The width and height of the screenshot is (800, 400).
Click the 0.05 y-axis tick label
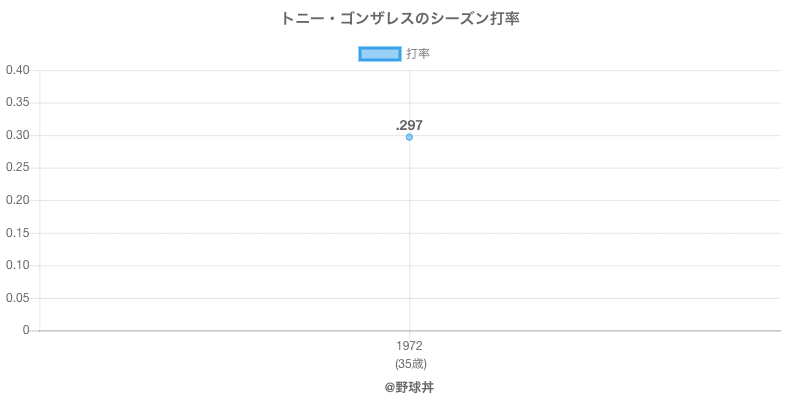click(17, 298)
